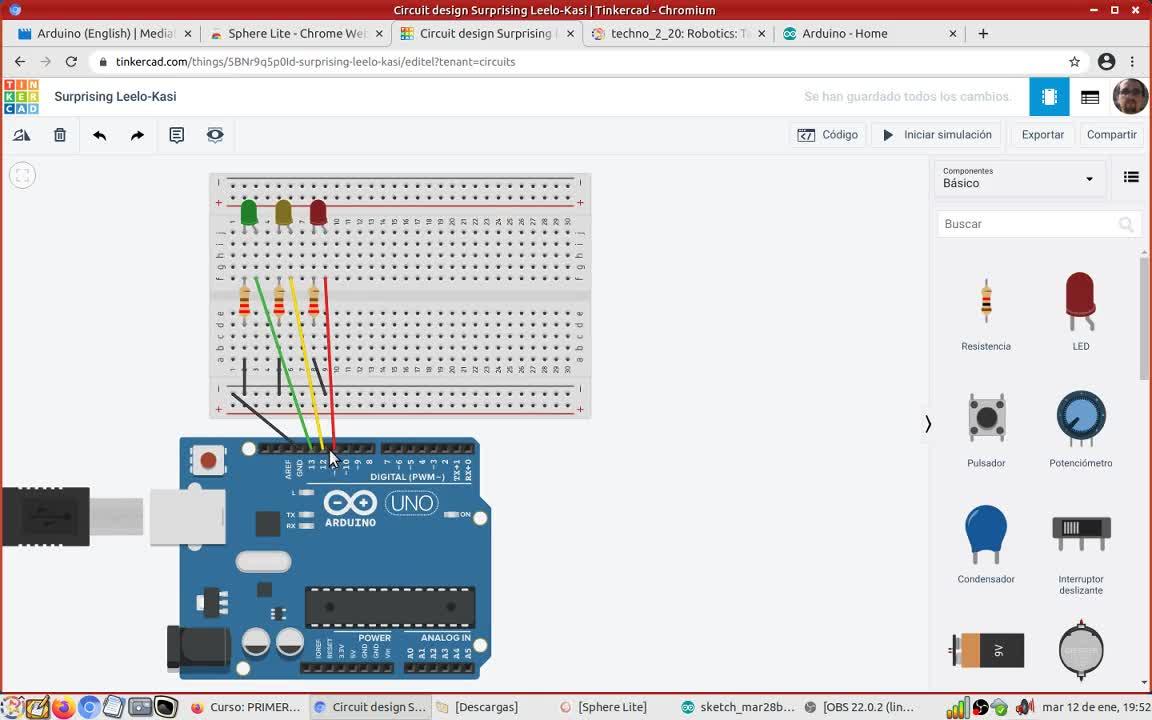
Task: Toggle notes visibility eye icon
Action: click(x=215, y=135)
